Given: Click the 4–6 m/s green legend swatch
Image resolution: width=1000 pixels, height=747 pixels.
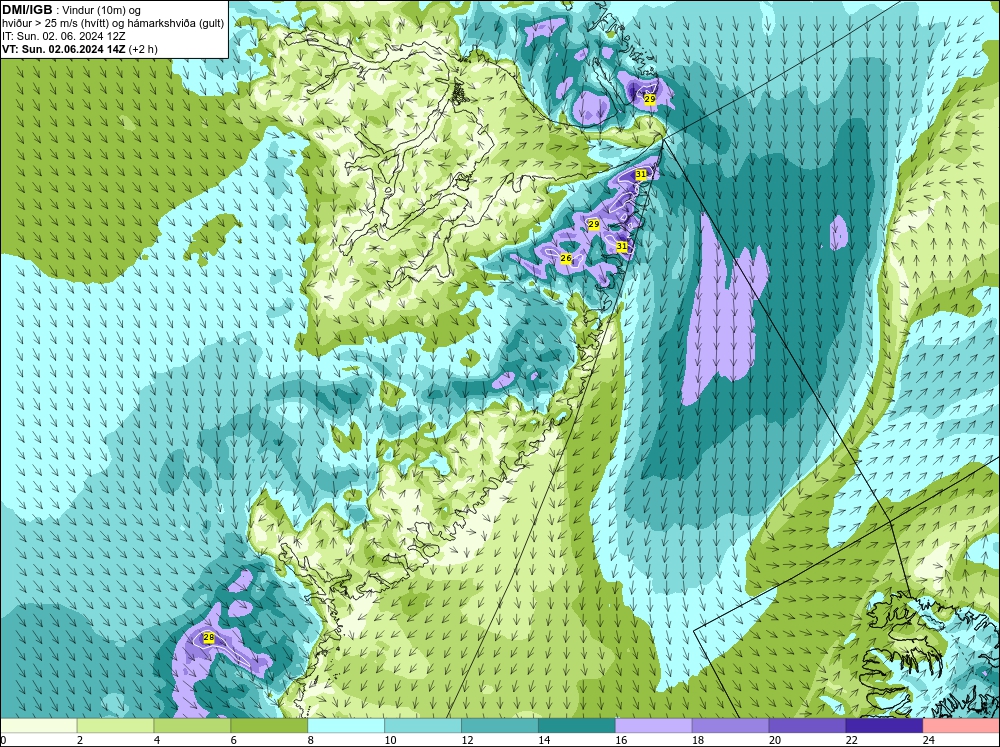Looking at the screenshot, I should [192, 726].
